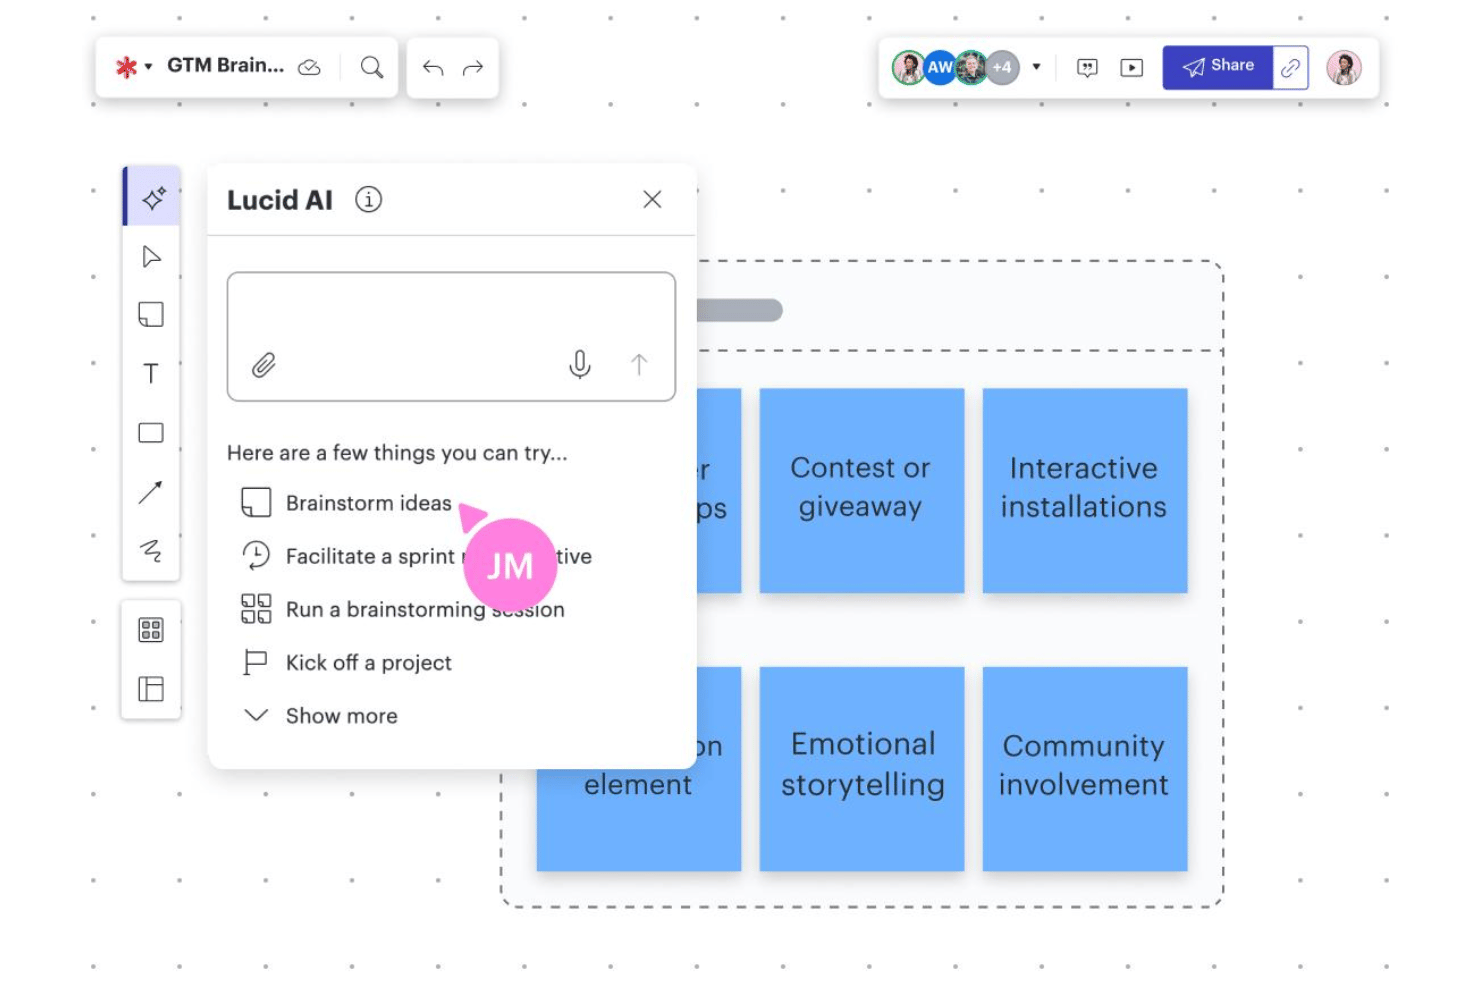Choose Facilitate a sprint retrospective suggestion
The height and width of the screenshot is (987, 1480).
tap(416, 556)
